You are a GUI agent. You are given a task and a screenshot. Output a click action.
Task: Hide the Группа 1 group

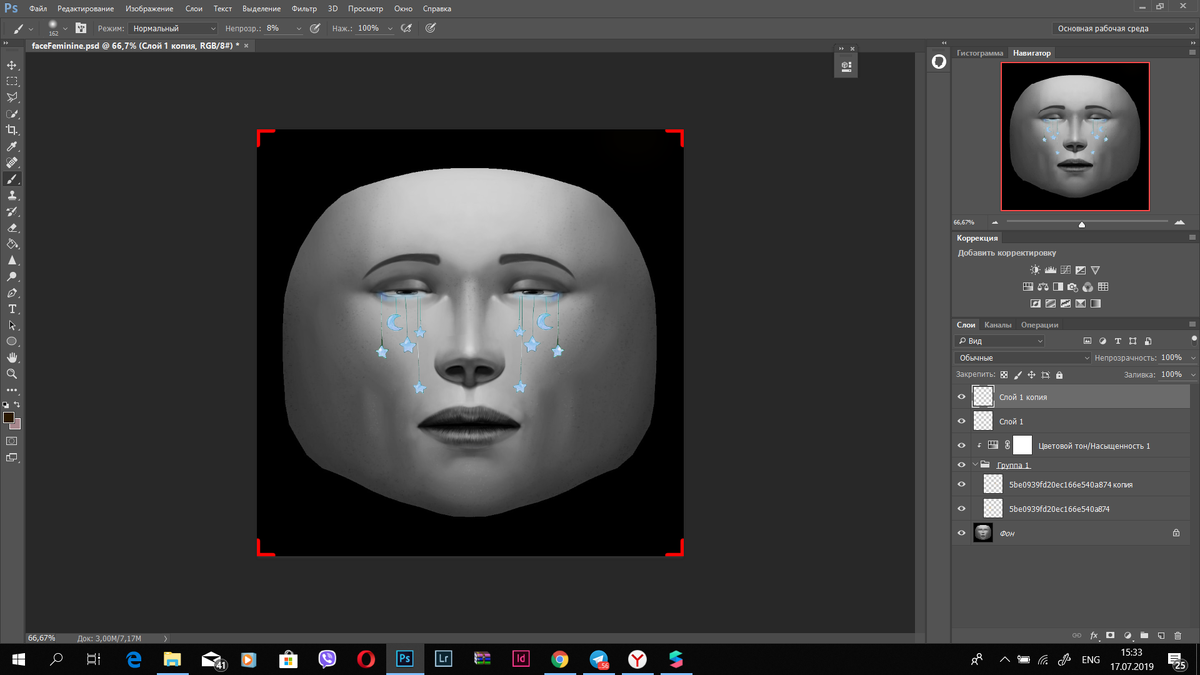[x=962, y=465]
